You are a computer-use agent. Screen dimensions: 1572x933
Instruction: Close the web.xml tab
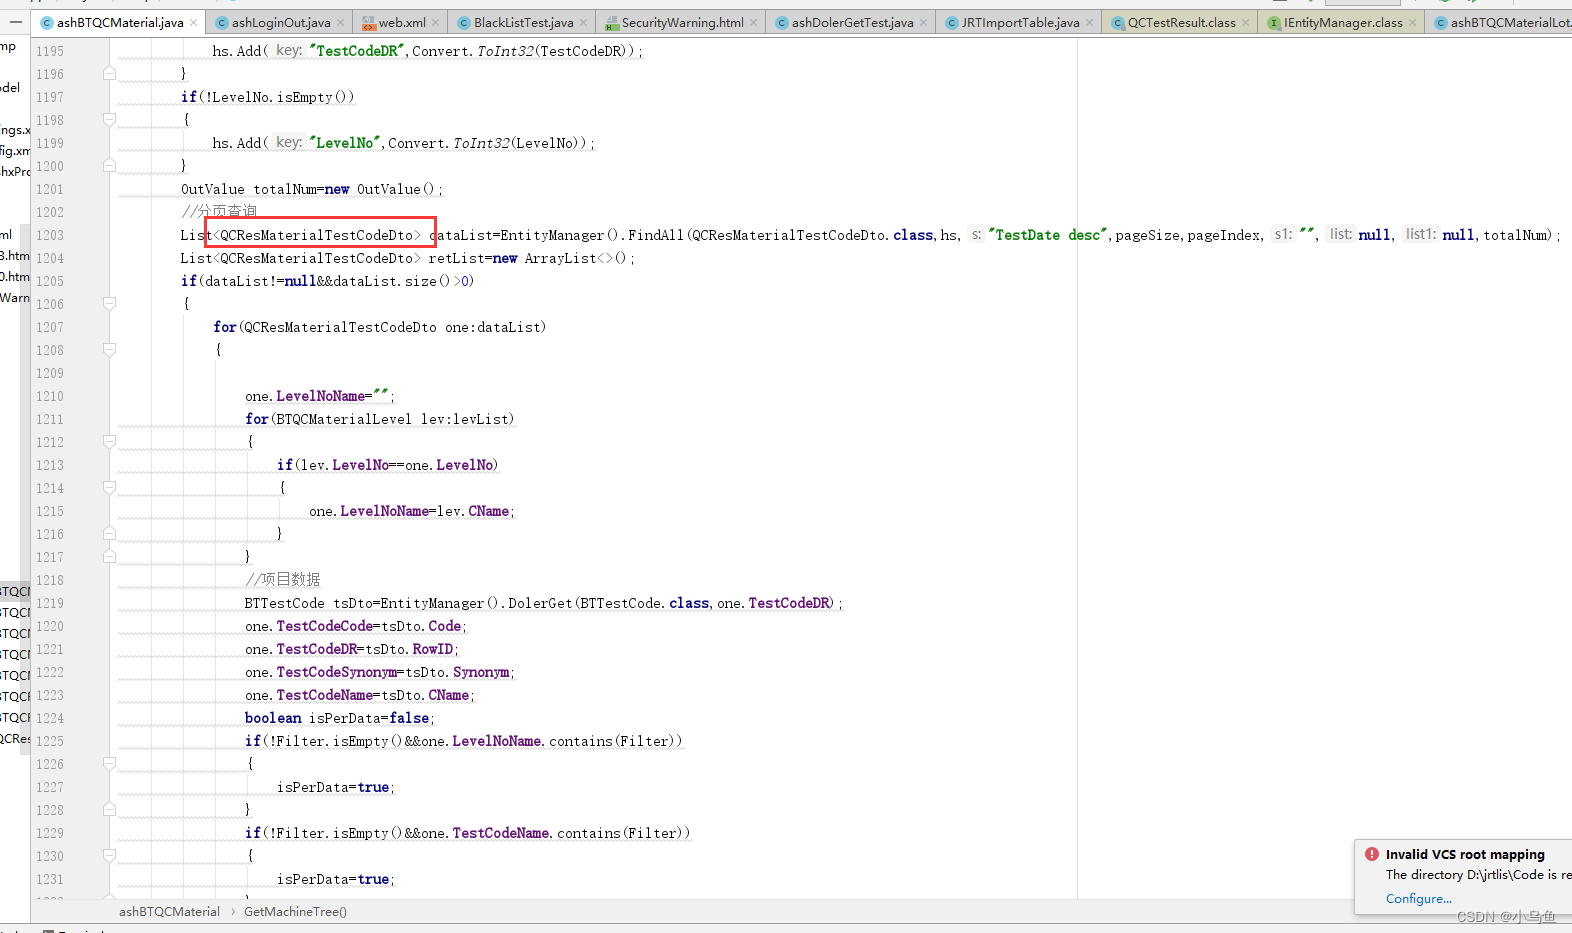tap(436, 22)
